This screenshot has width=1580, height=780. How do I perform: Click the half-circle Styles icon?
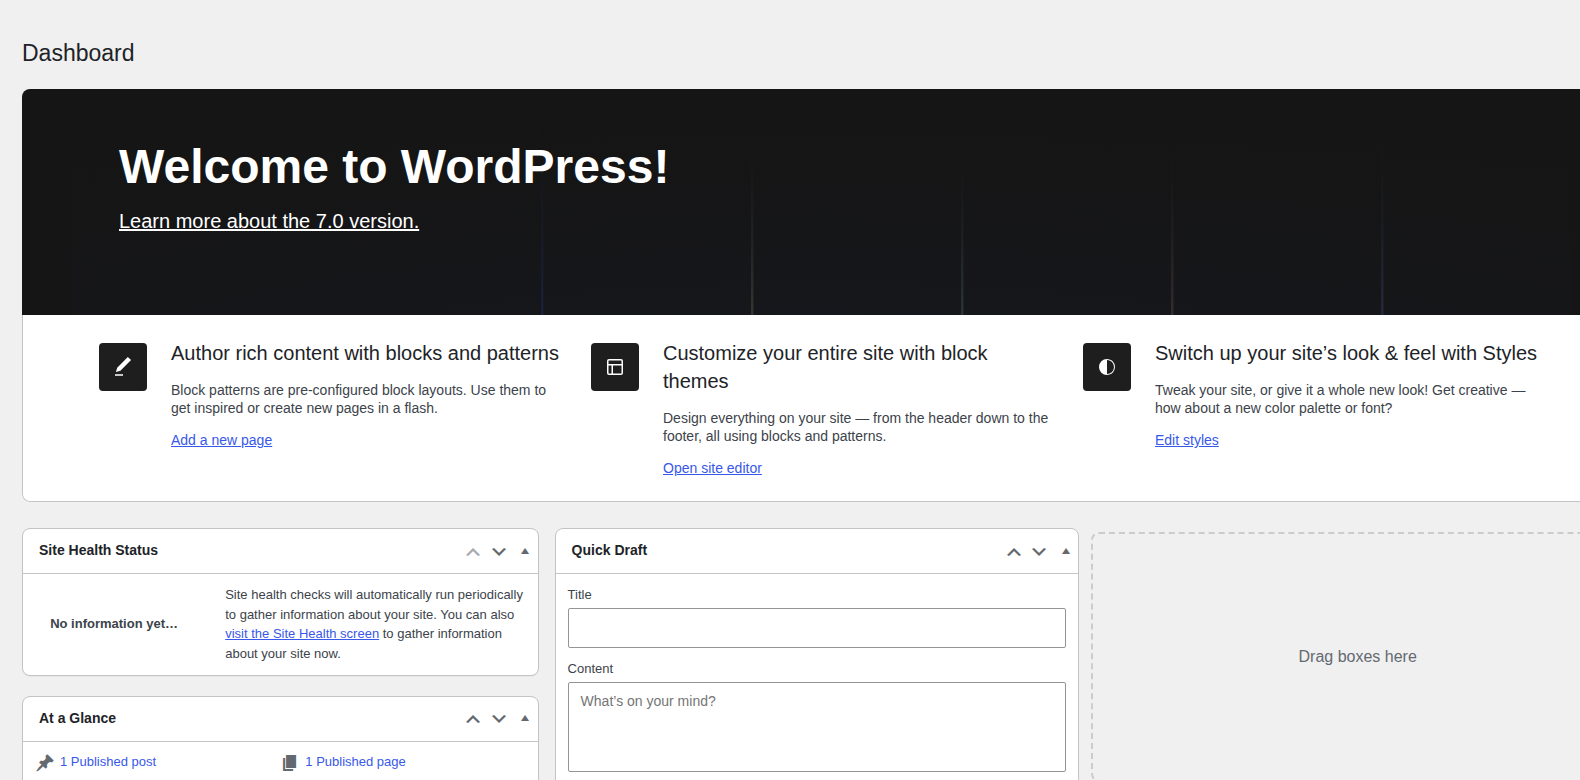pyautogui.click(x=1107, y=367)
